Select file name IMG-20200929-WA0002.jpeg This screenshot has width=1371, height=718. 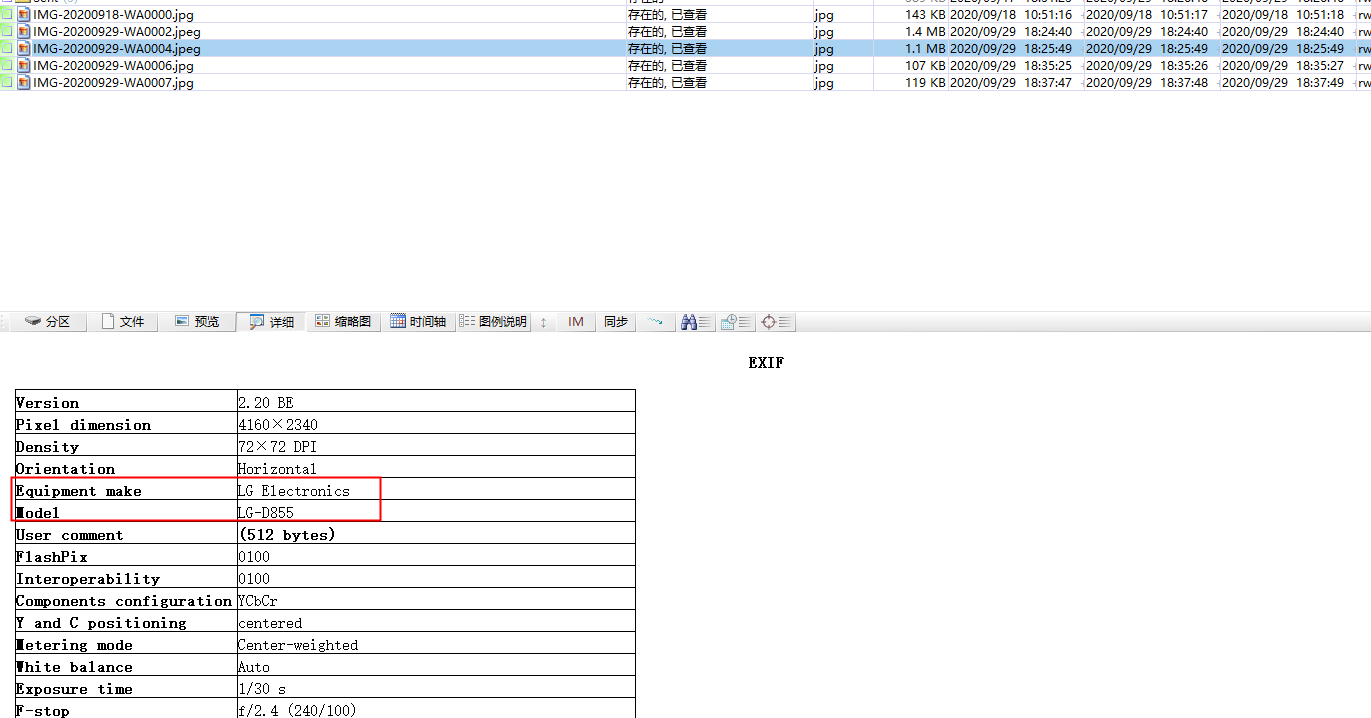click(116, 31)
